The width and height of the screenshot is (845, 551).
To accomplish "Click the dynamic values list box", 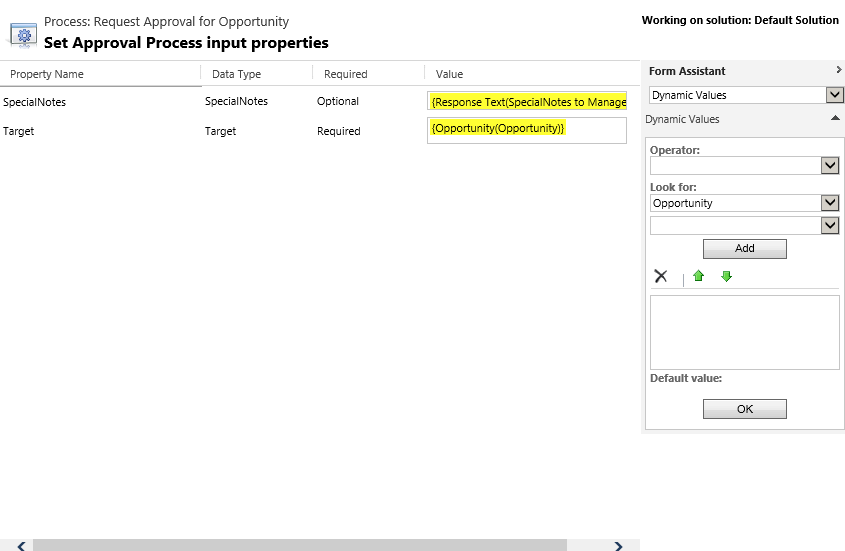I will 745,332.
